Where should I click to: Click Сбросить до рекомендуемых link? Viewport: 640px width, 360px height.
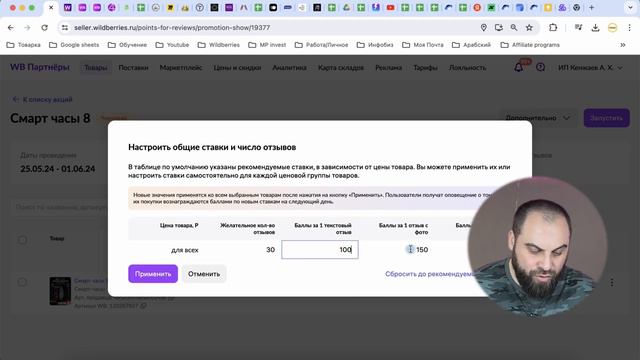click(429, 274)
